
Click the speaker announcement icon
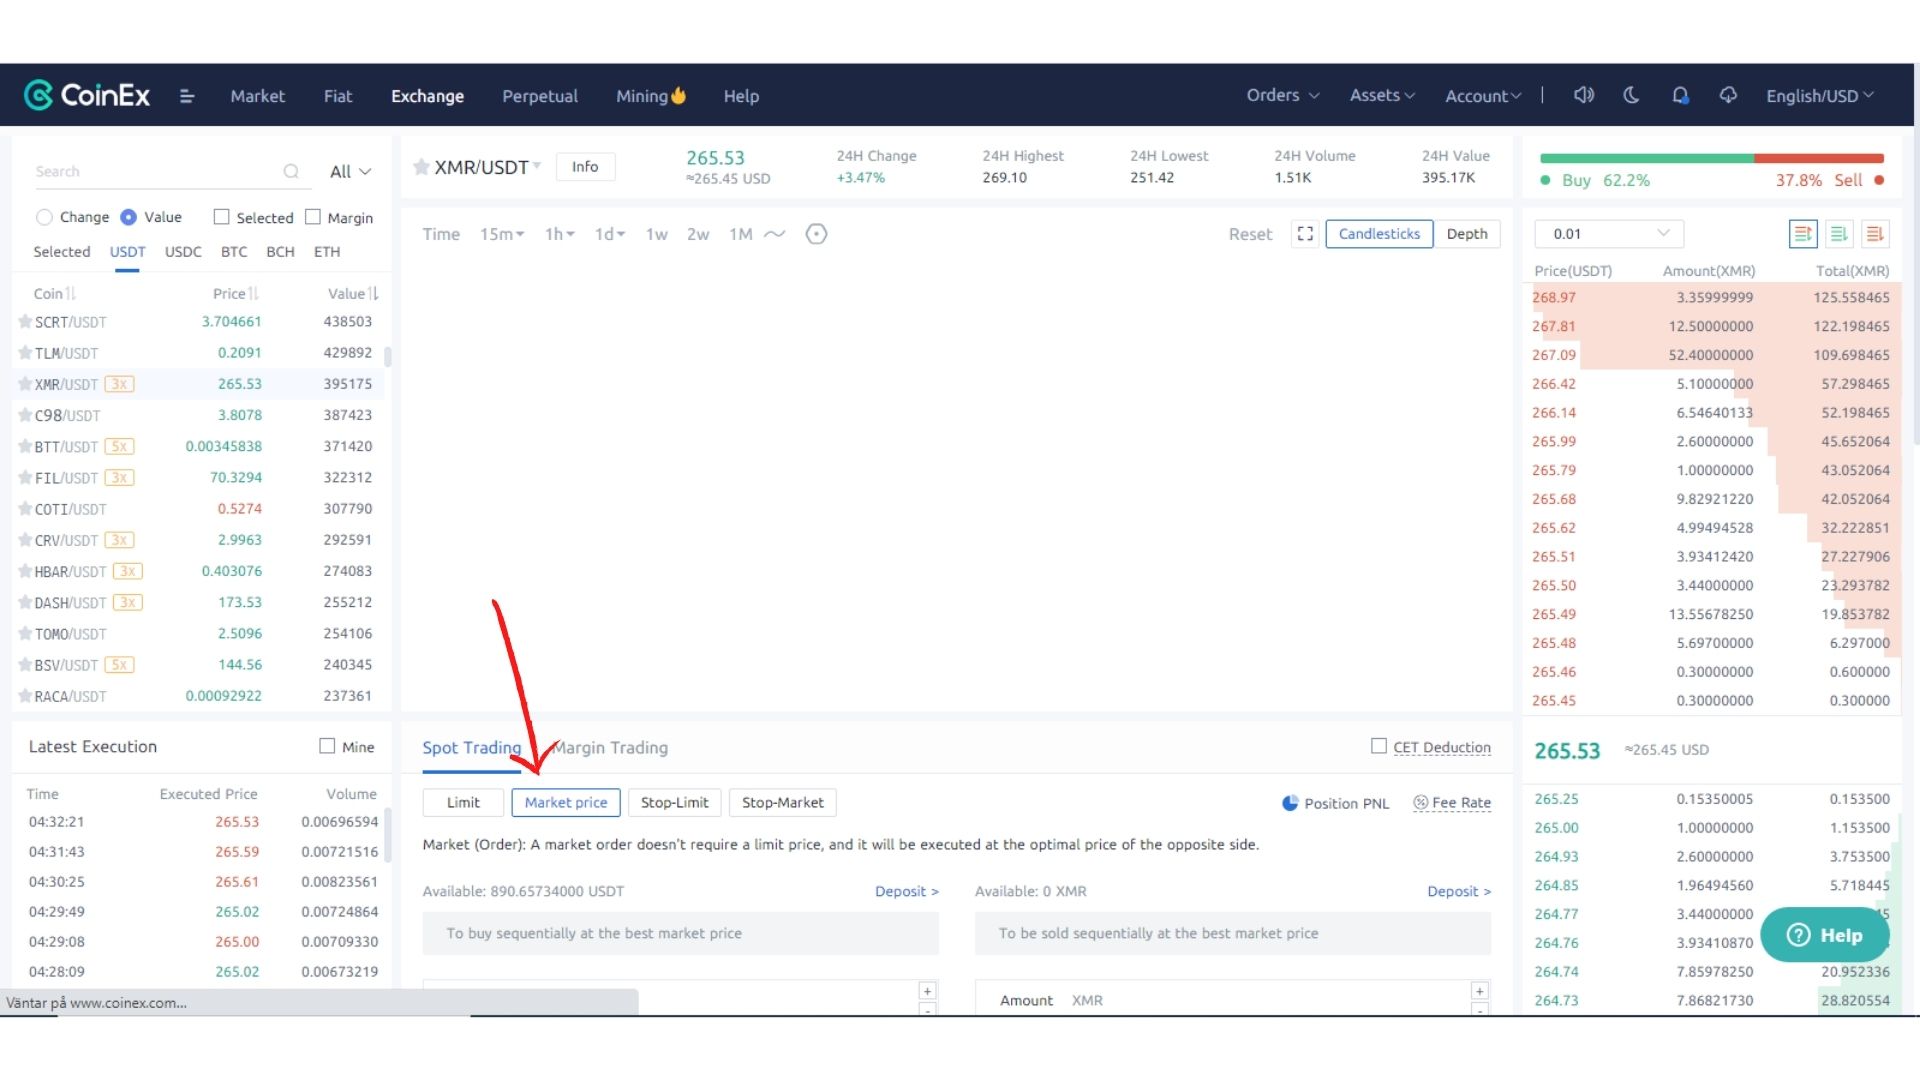pyautogui.click(x=1583, y=95)
